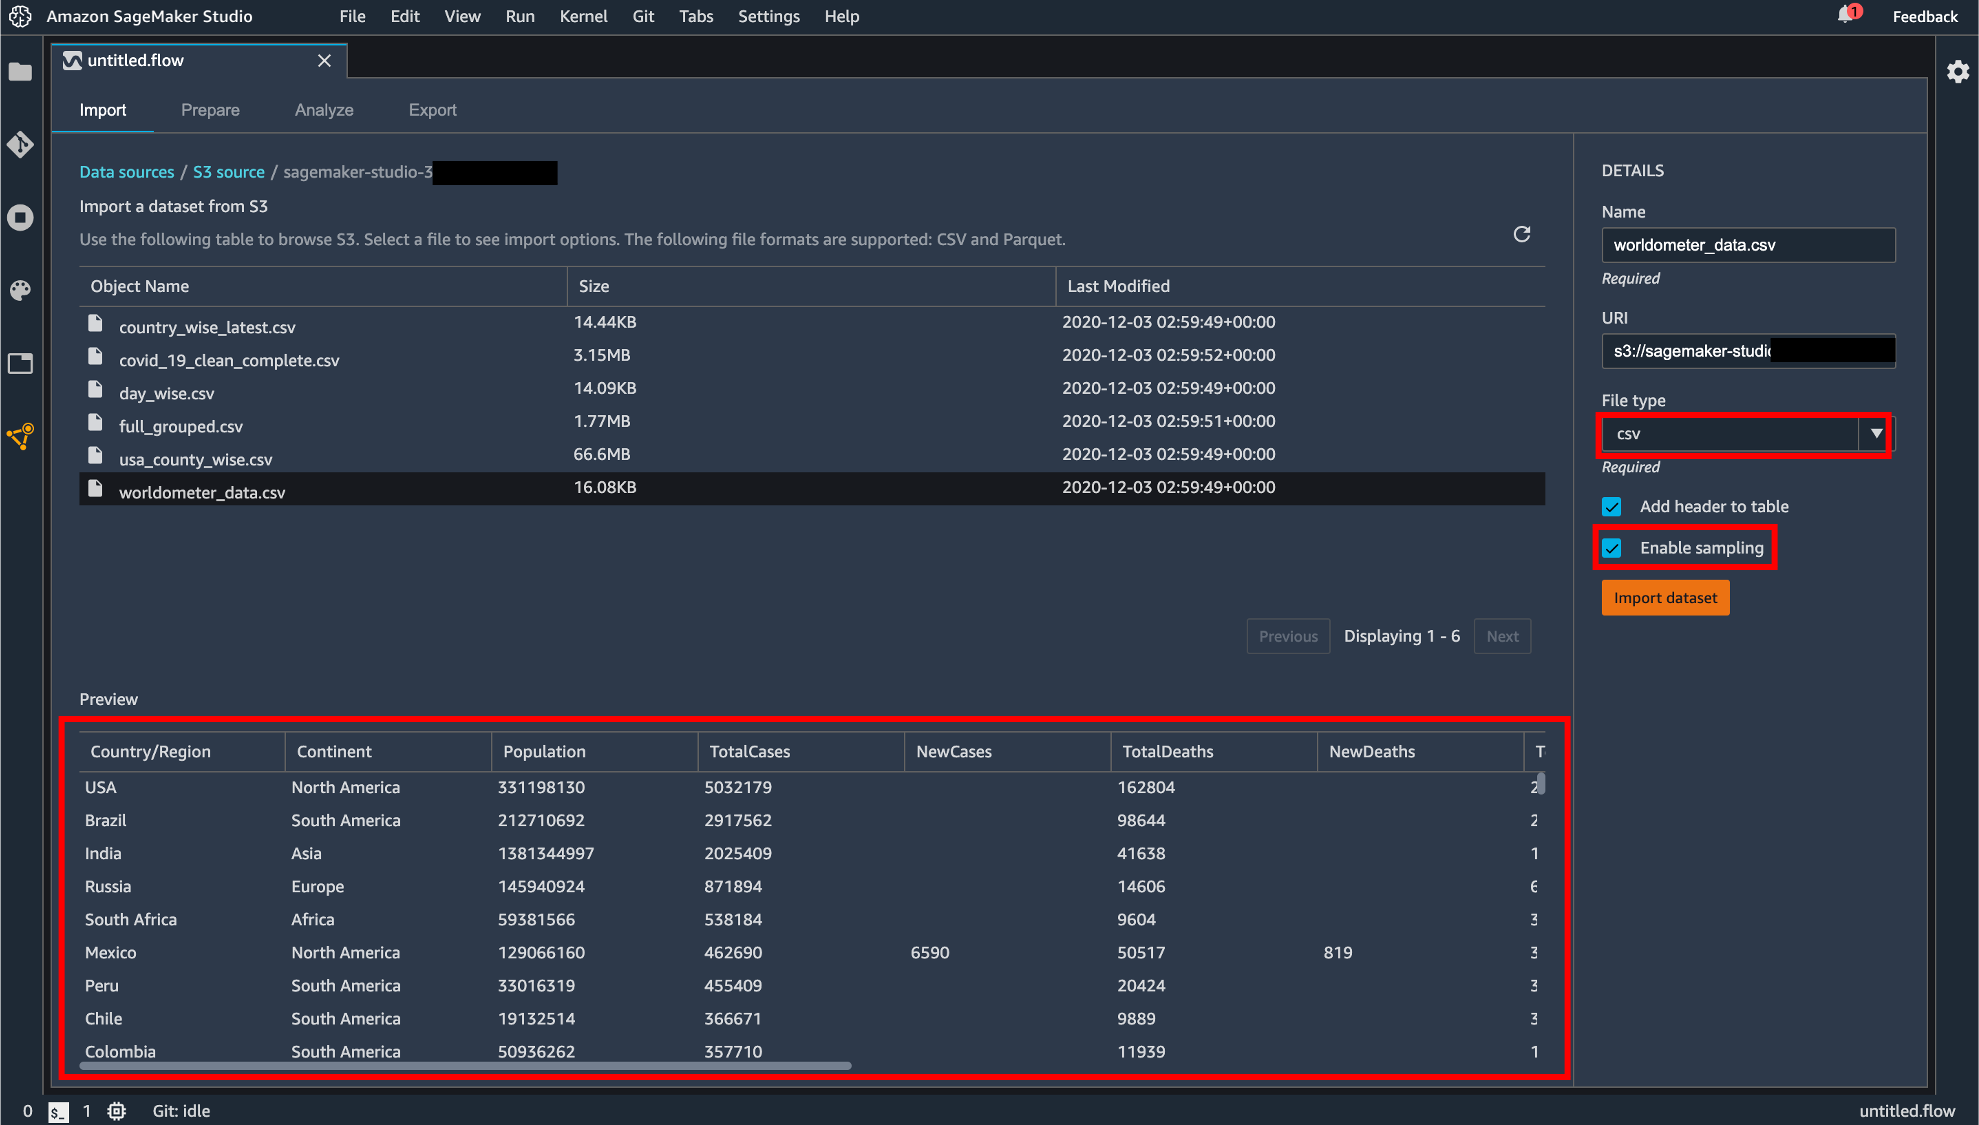Open the settings gear icon

[x=1957, y=72]
